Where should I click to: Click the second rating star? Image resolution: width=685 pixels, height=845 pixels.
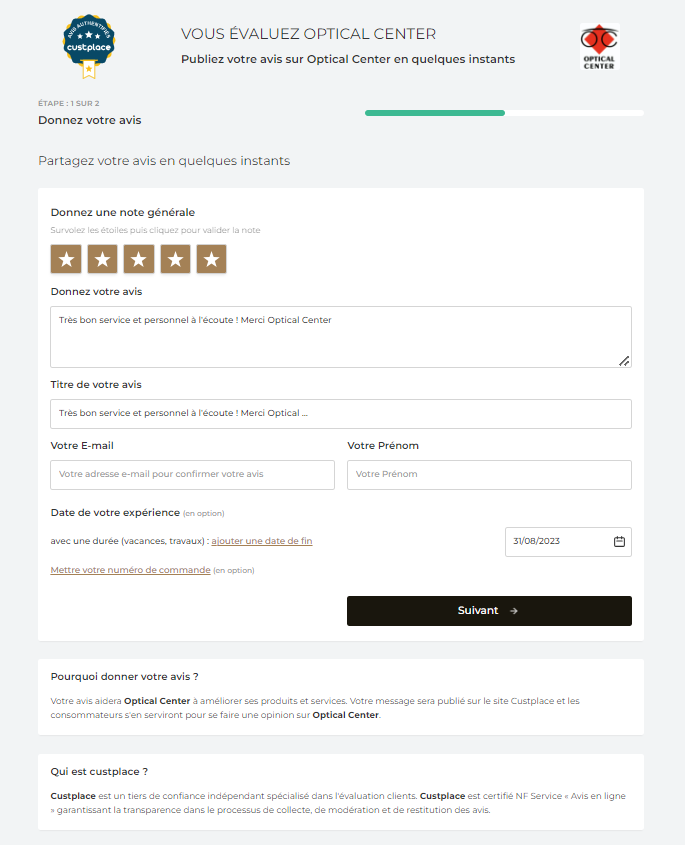tap(102, 259)
